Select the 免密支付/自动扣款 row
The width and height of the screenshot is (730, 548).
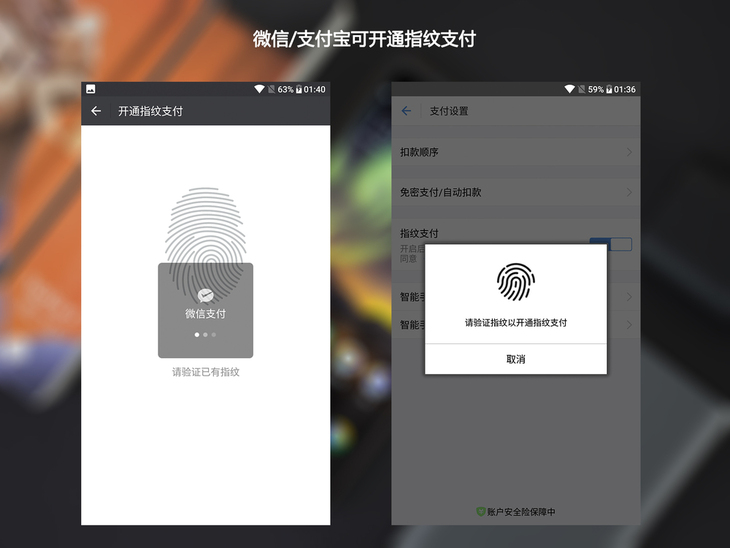[516, 192]
